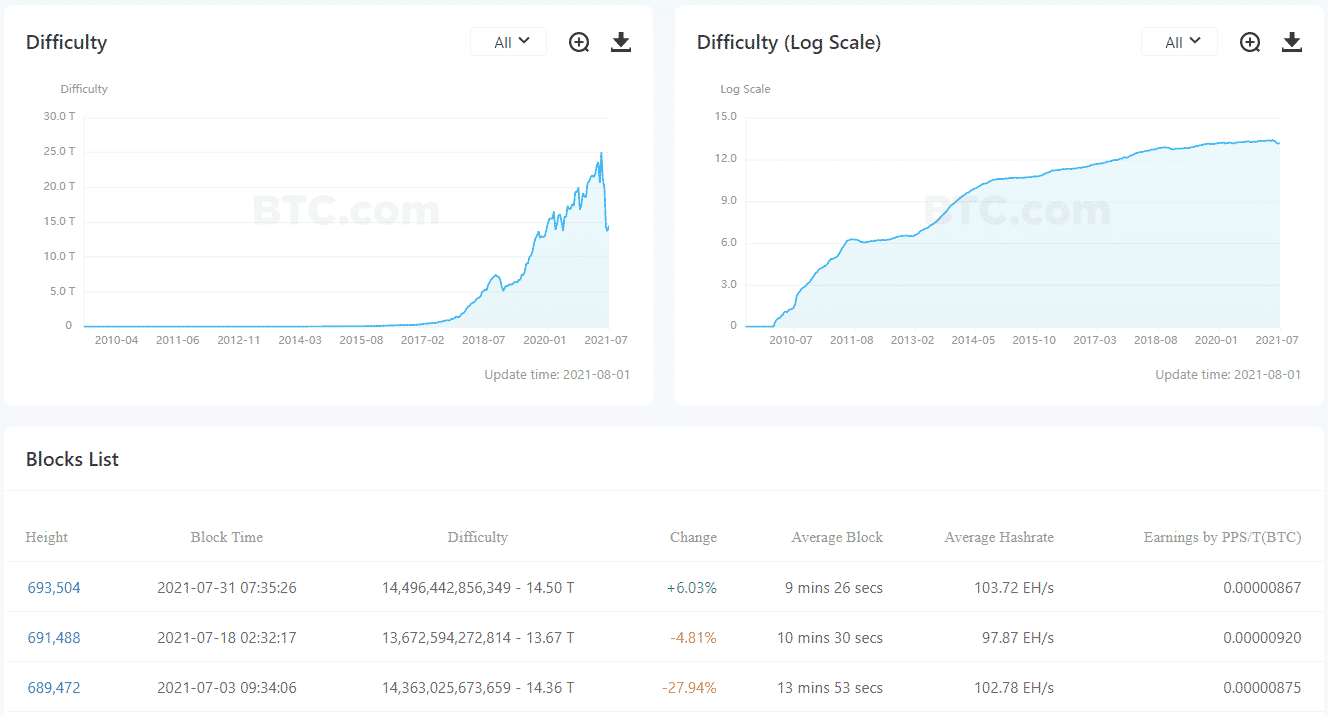Click the Average Hashrate column header

[999, 537]
